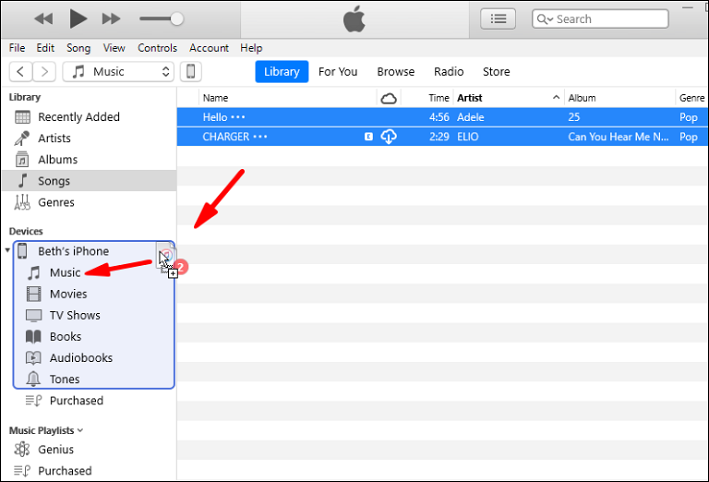Select Artists in the Library sidebar
Screen dimensions: 709x482
coord(89,138)
